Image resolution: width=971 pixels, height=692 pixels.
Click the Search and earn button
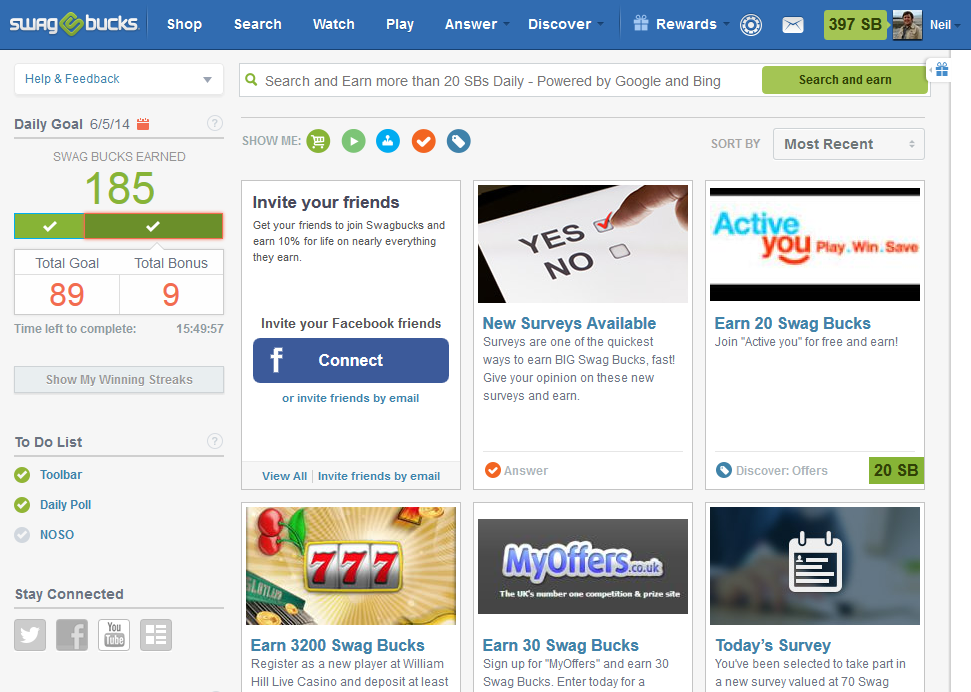click(845, 80)
